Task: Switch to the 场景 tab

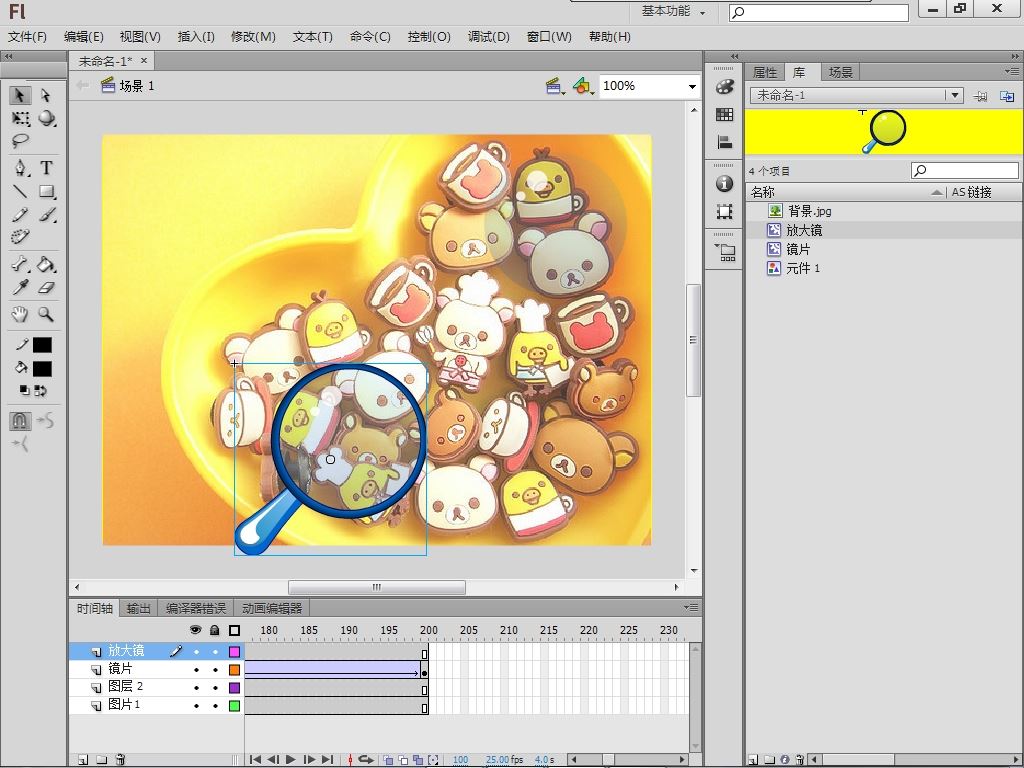Action: tap(841, 72)
